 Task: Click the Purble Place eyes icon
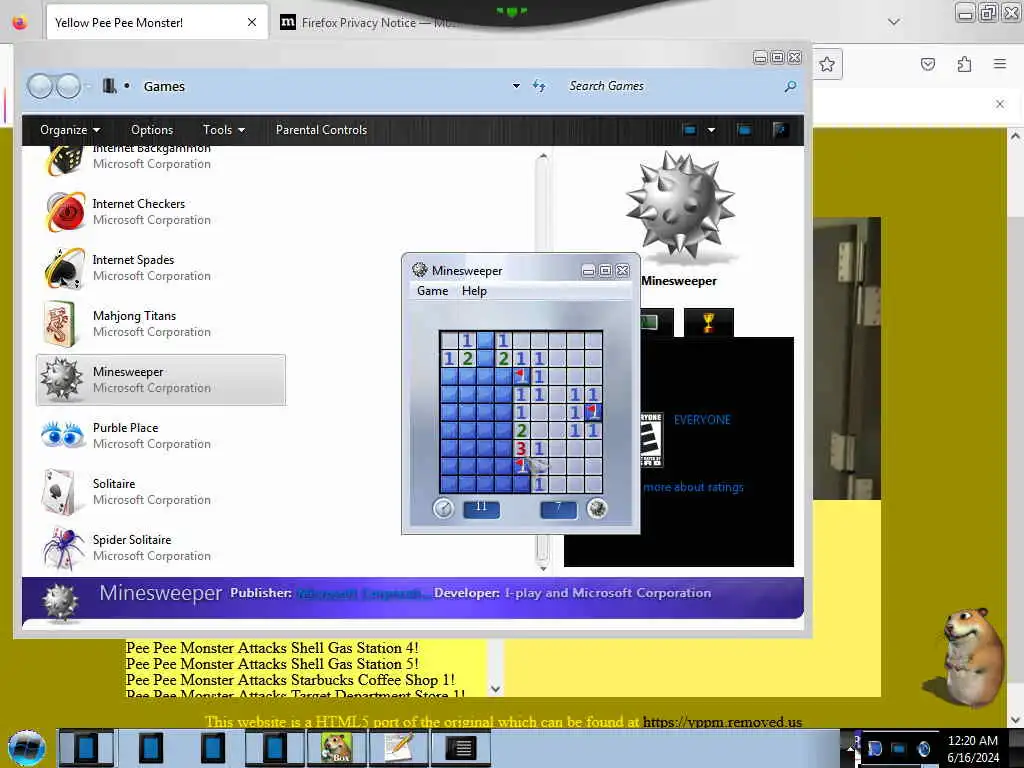point(63,435)
